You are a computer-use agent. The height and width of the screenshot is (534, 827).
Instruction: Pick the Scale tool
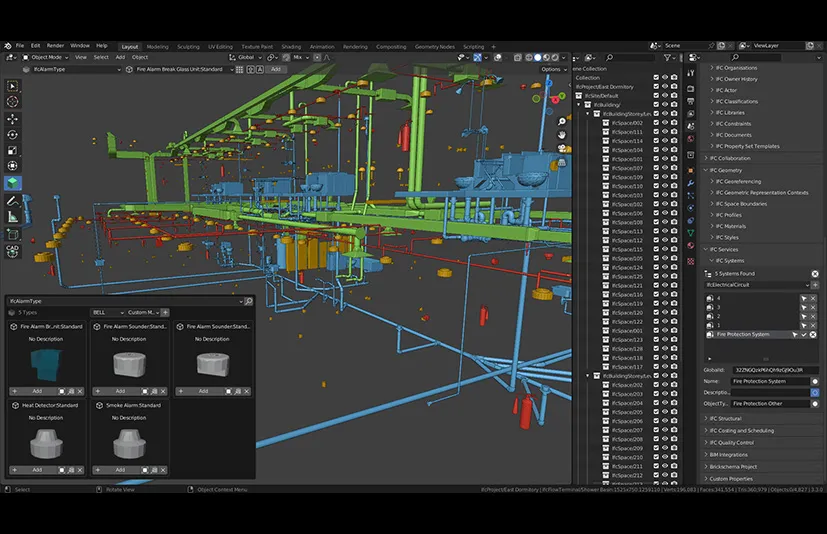click(13, 150)
